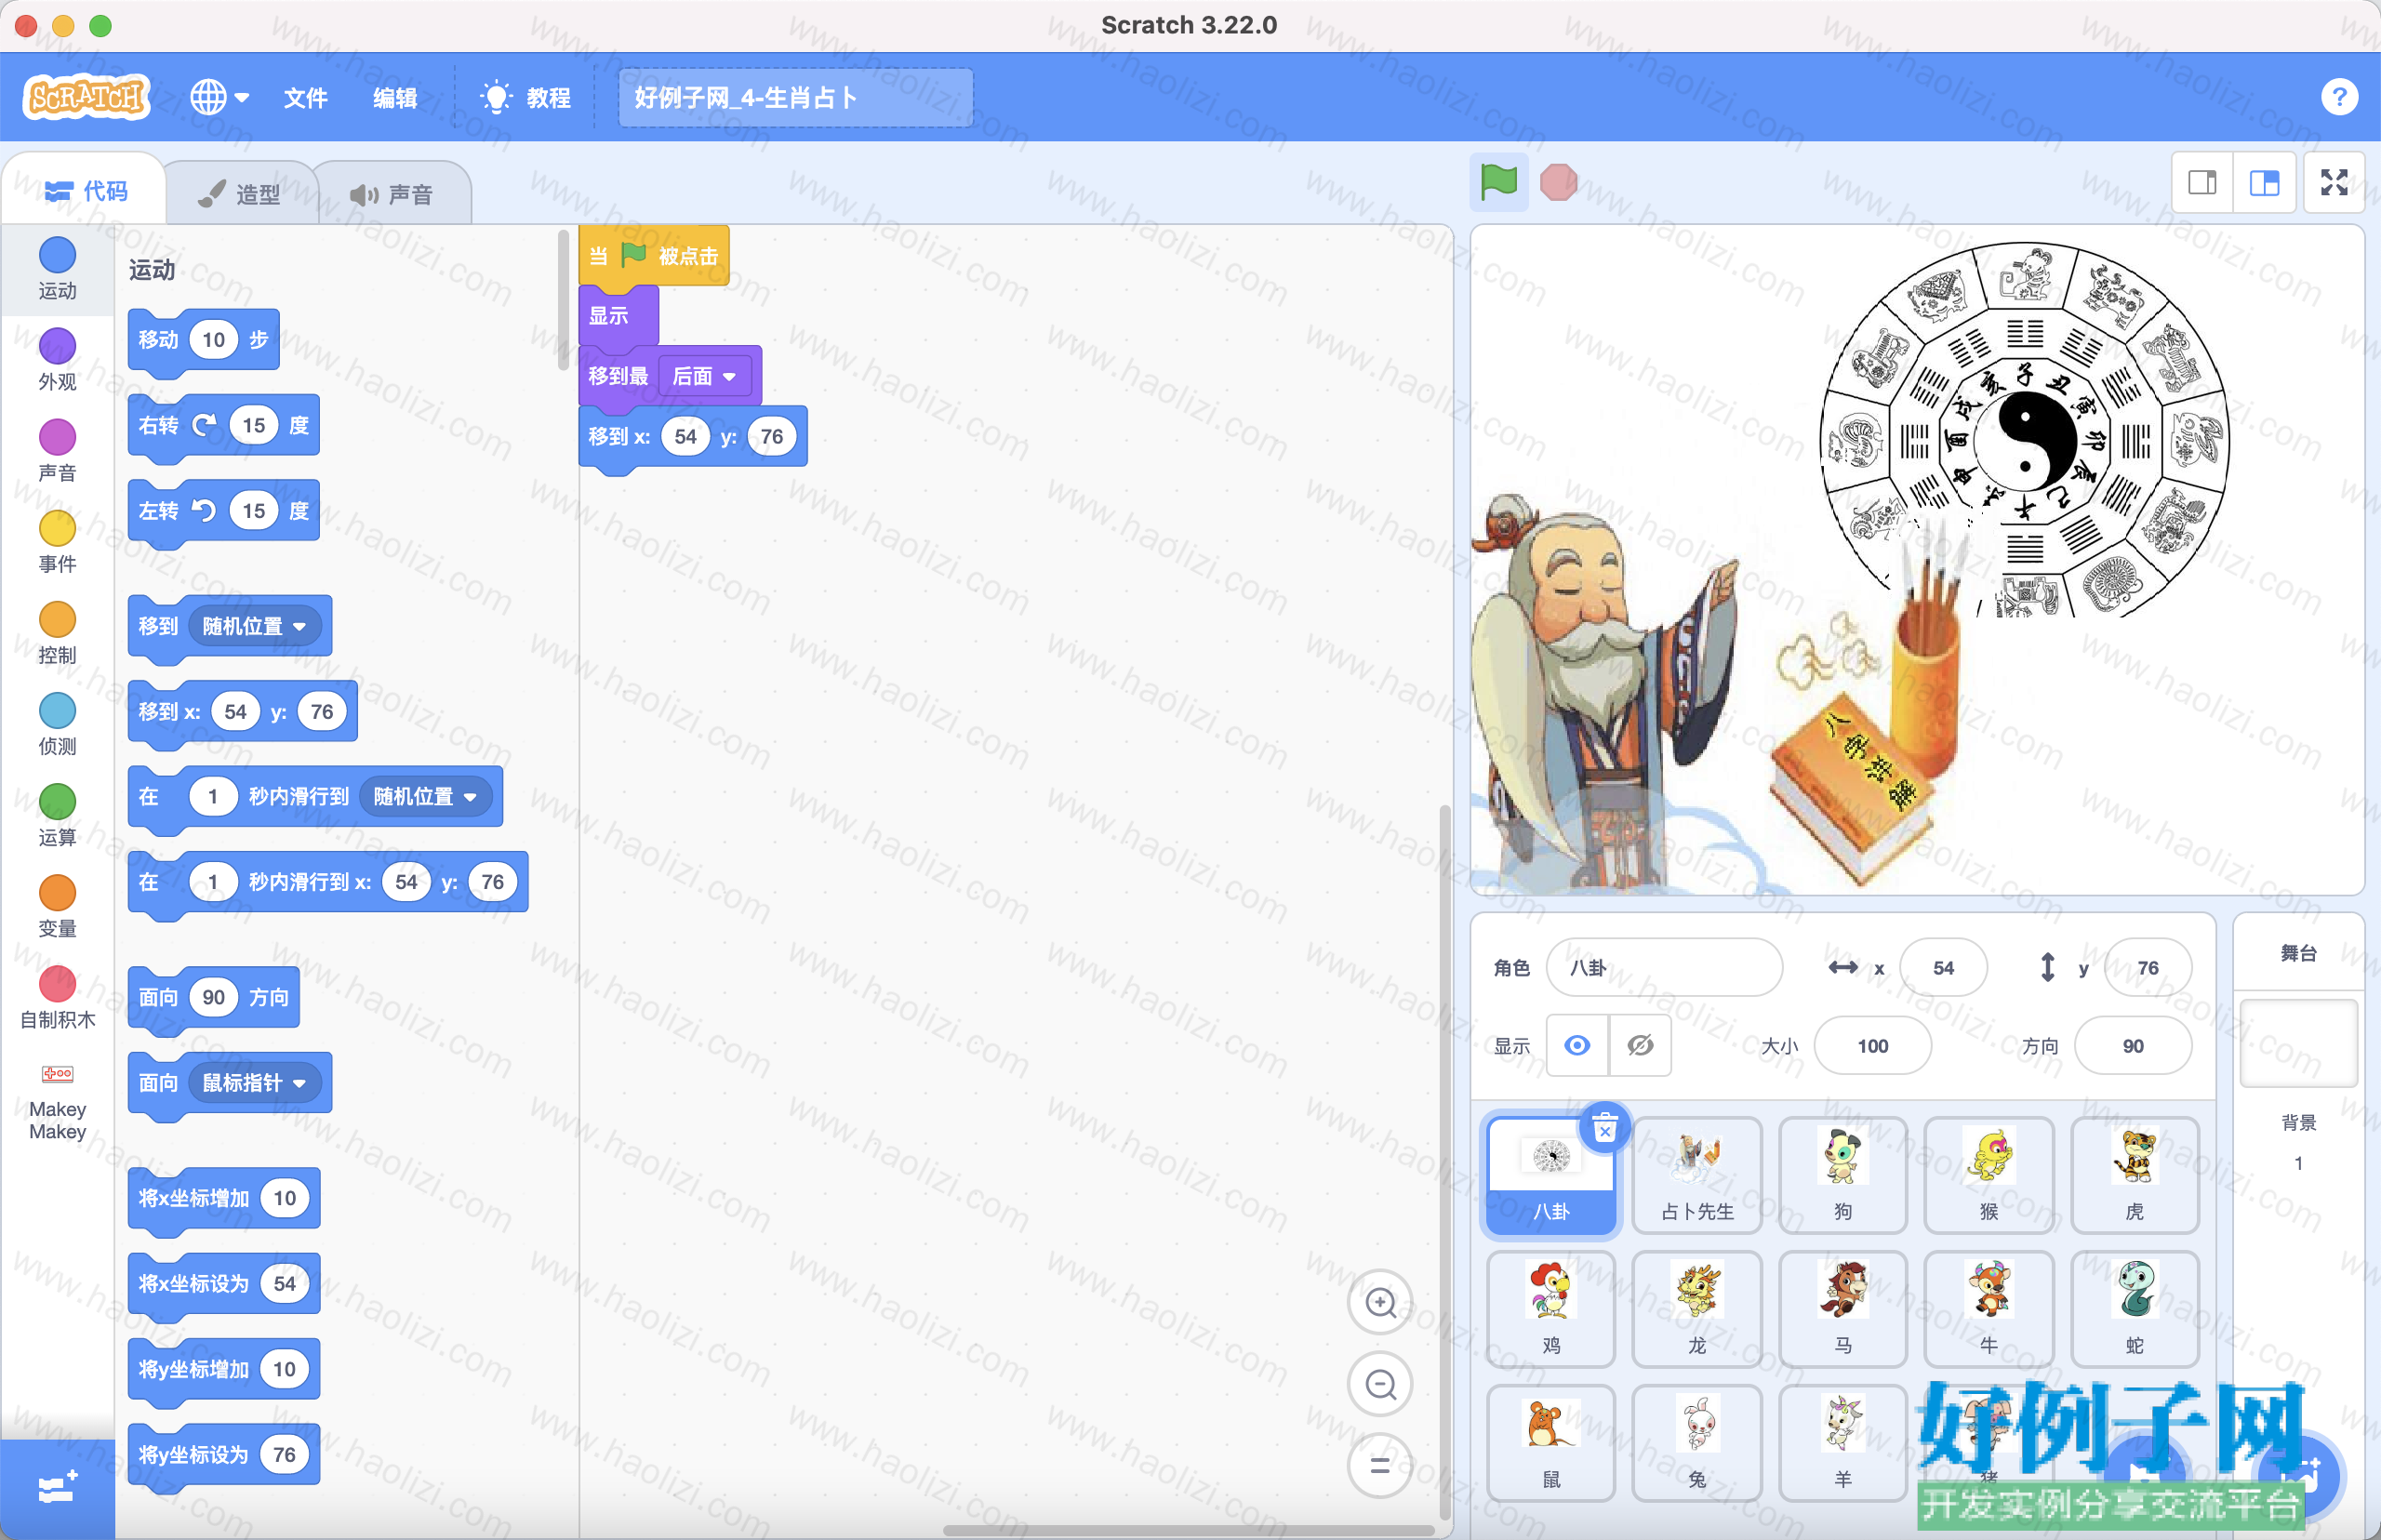The width and height of the screenshot is (2381, 1540).
Task: Delete the 八卦 sprite with trash icon
Action: coord(1605,1128)
